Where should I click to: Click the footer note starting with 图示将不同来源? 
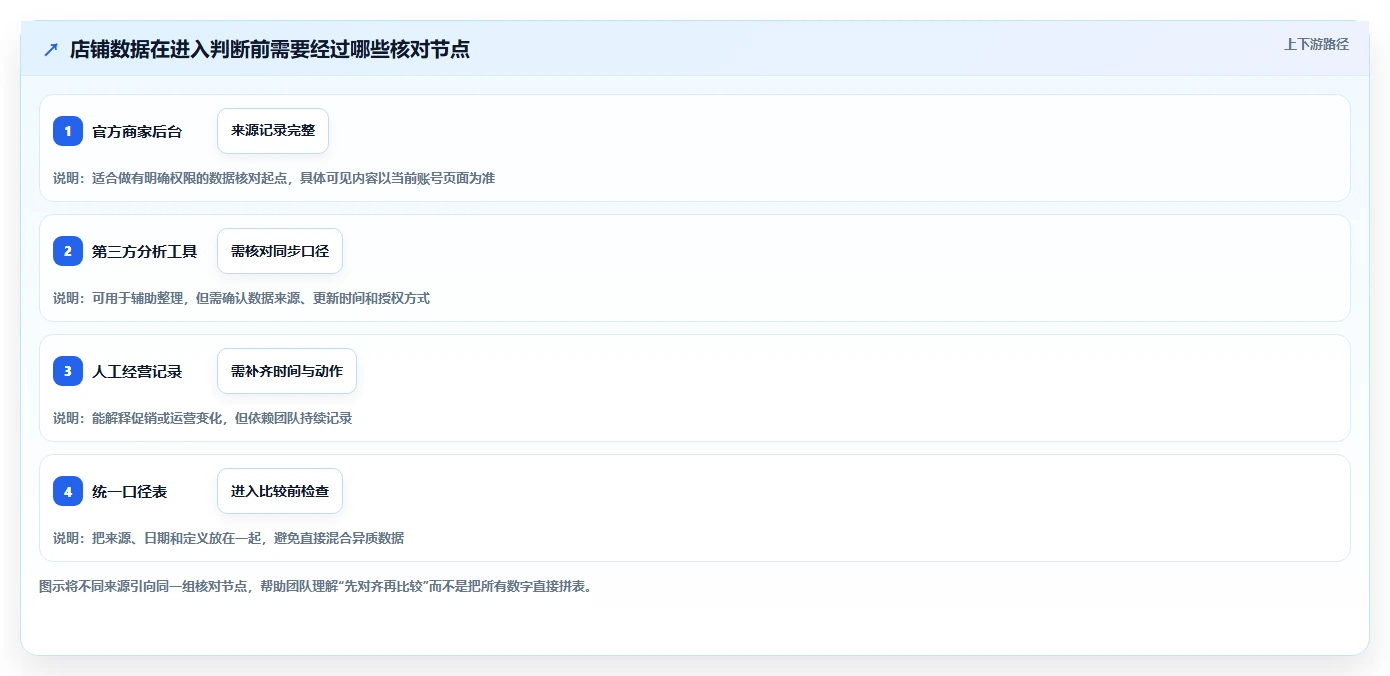(315, 586)
